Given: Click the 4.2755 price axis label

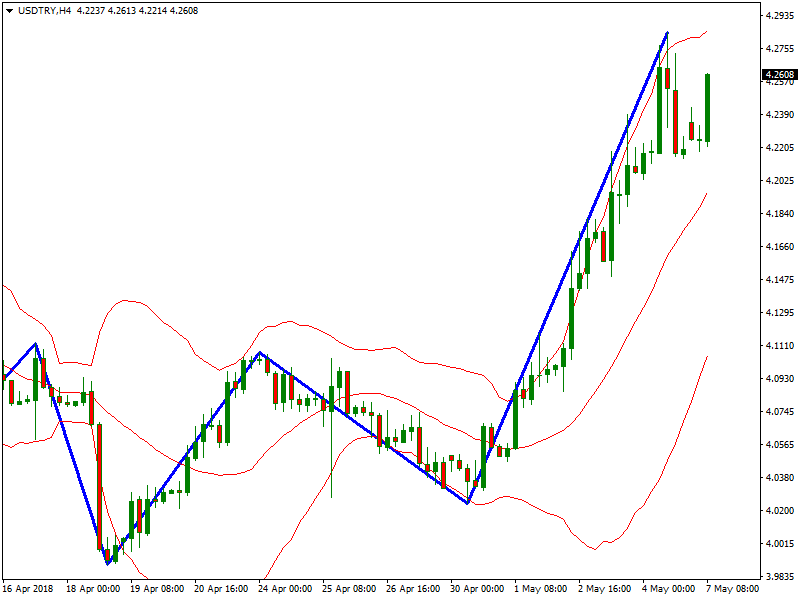Looking at the screenshot, I should click(779, 49).
